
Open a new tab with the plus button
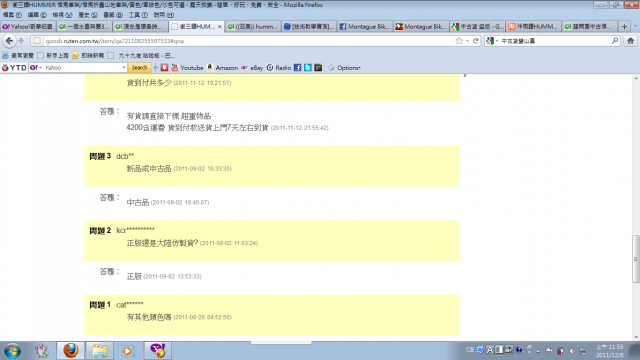[624, 27]
